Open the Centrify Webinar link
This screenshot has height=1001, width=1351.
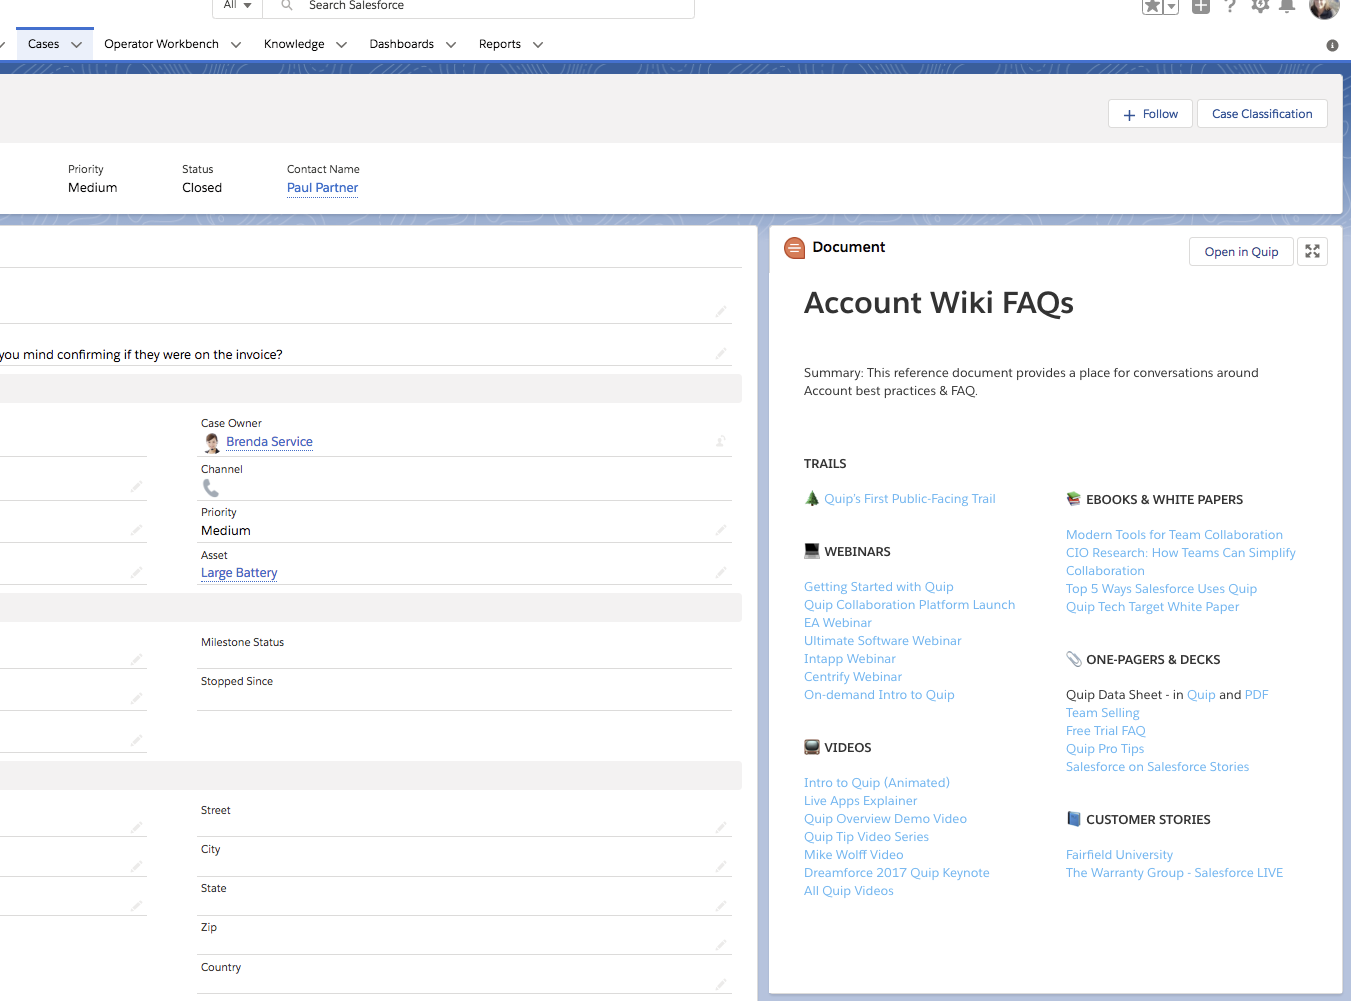click(x=853, y=676)
